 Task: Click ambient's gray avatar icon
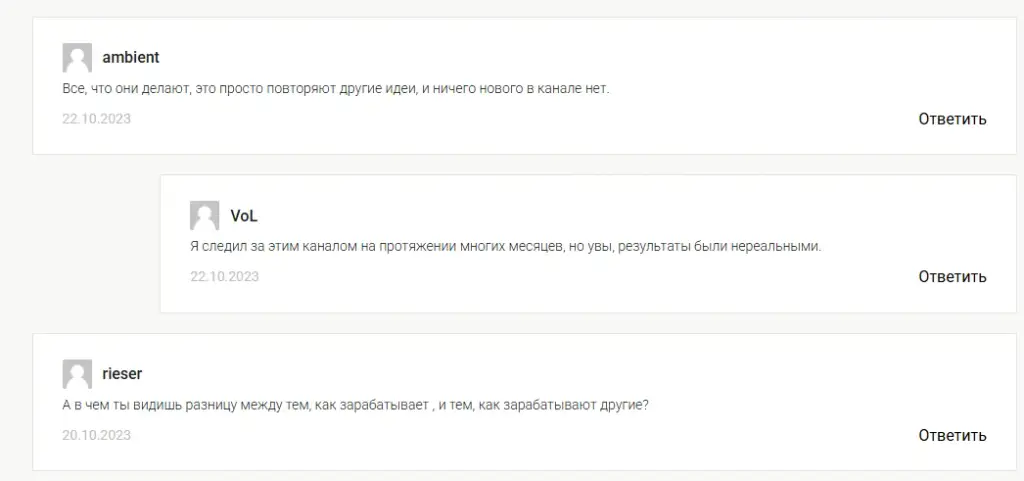pos(77,57)
